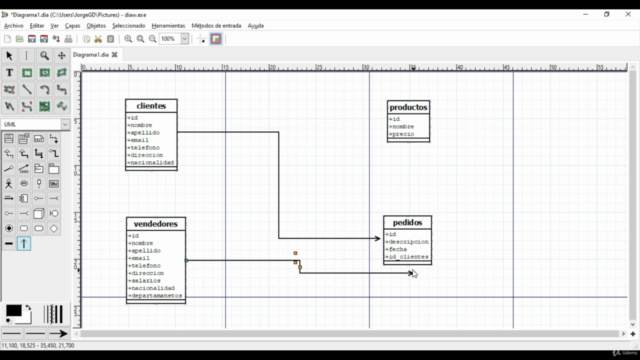Click the Cut scissors icon
Image resolution: width=640 pixels, height=360 pixels.
point(98,39)
